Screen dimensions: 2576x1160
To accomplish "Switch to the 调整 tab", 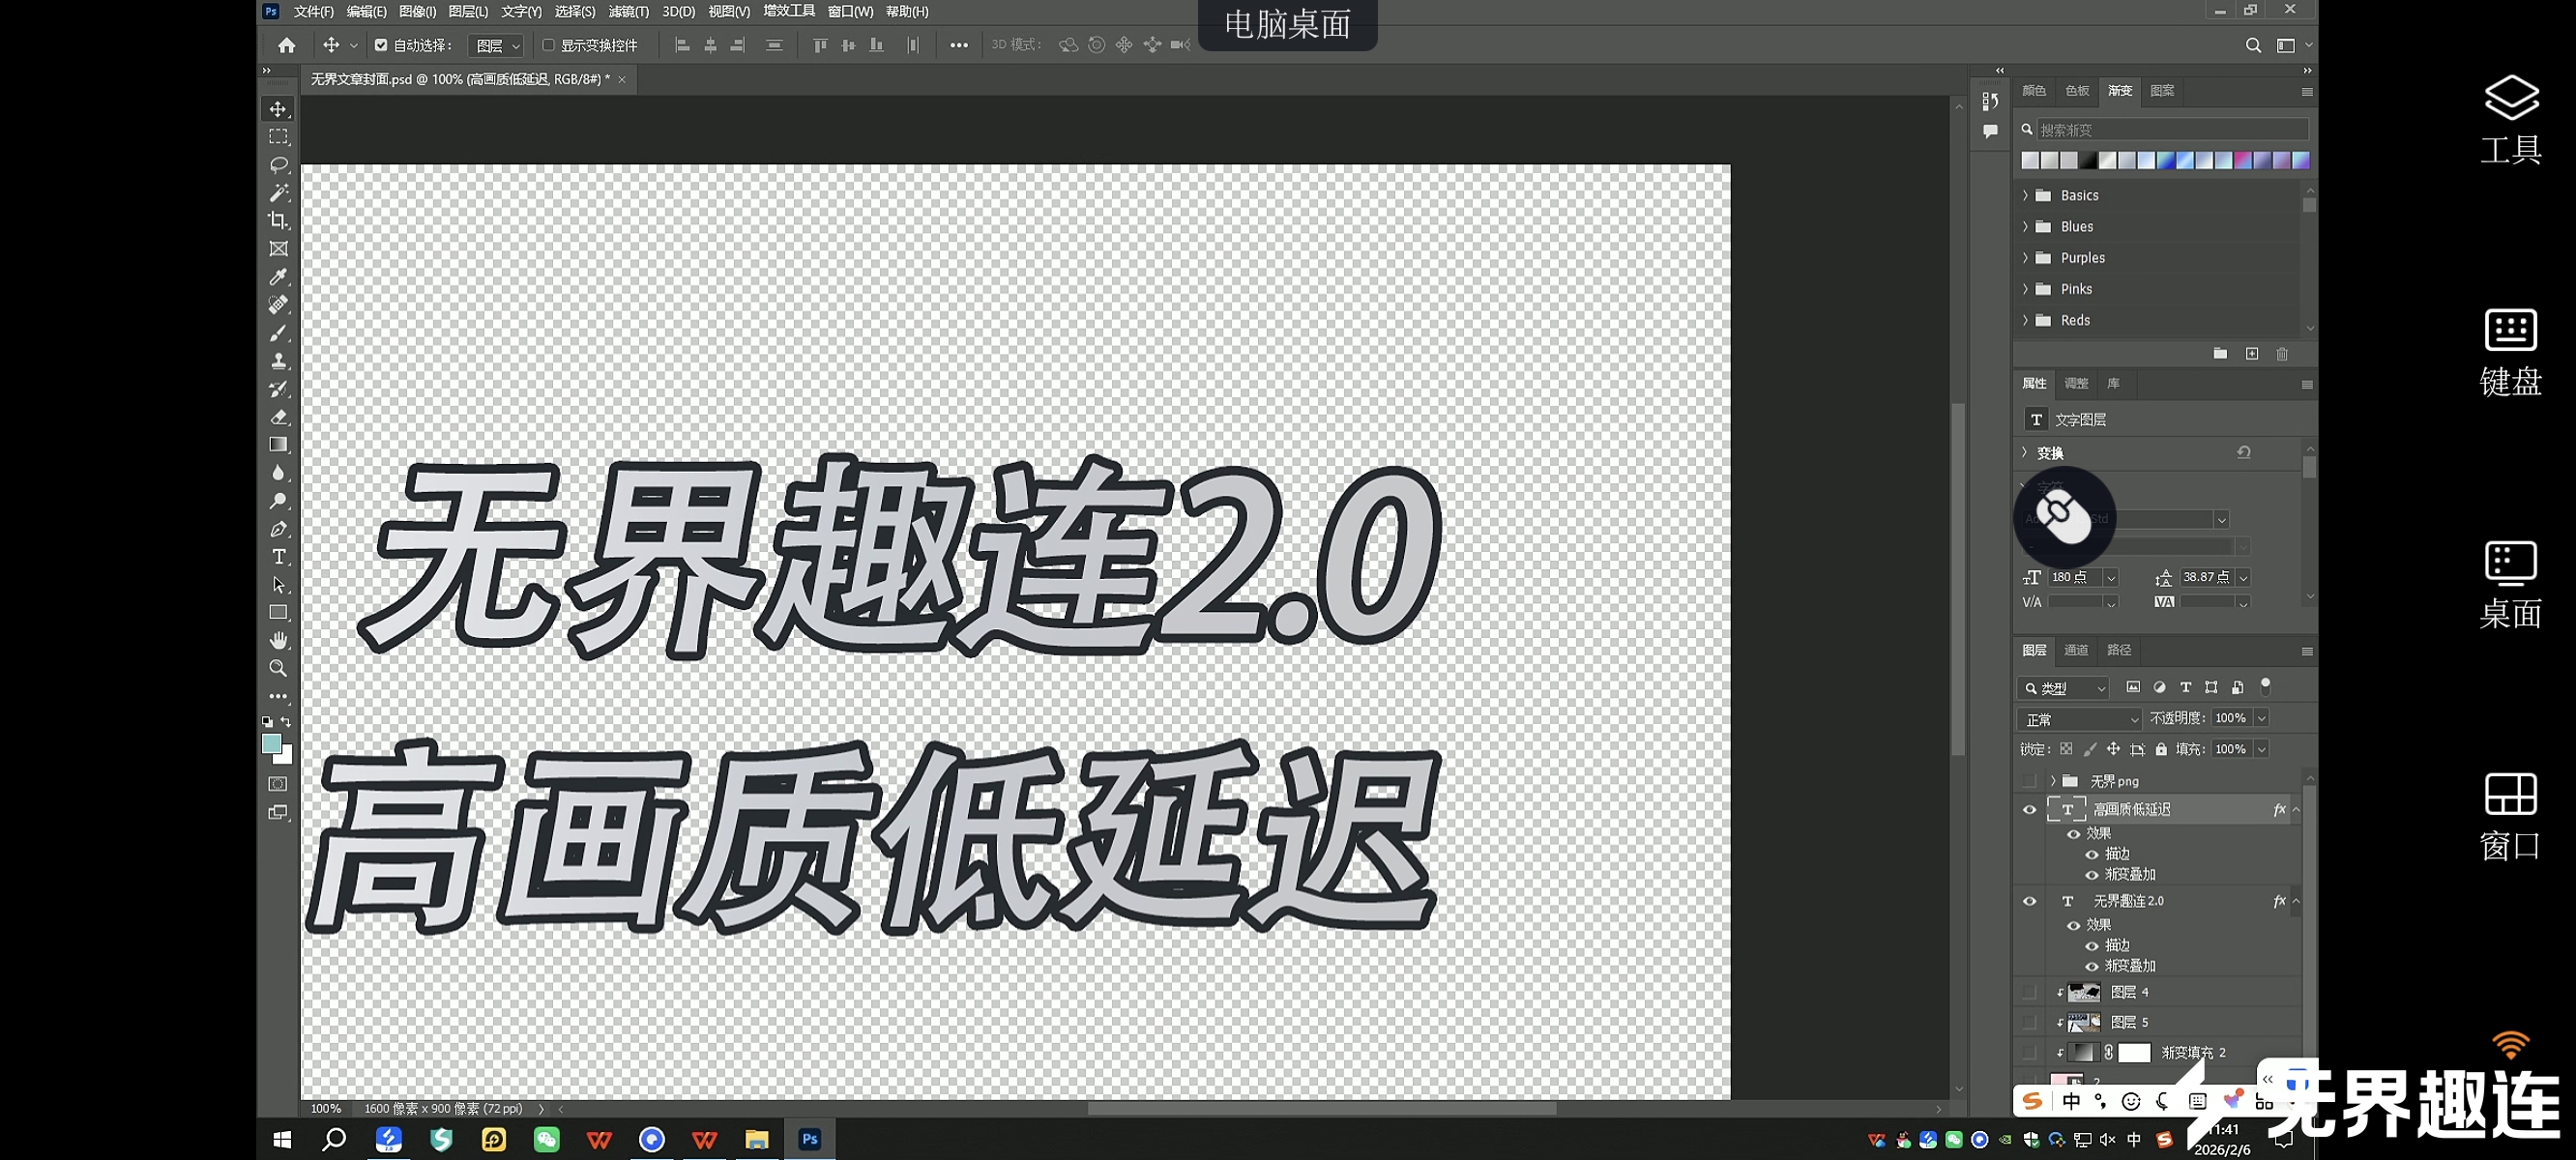I will 2076,384.
